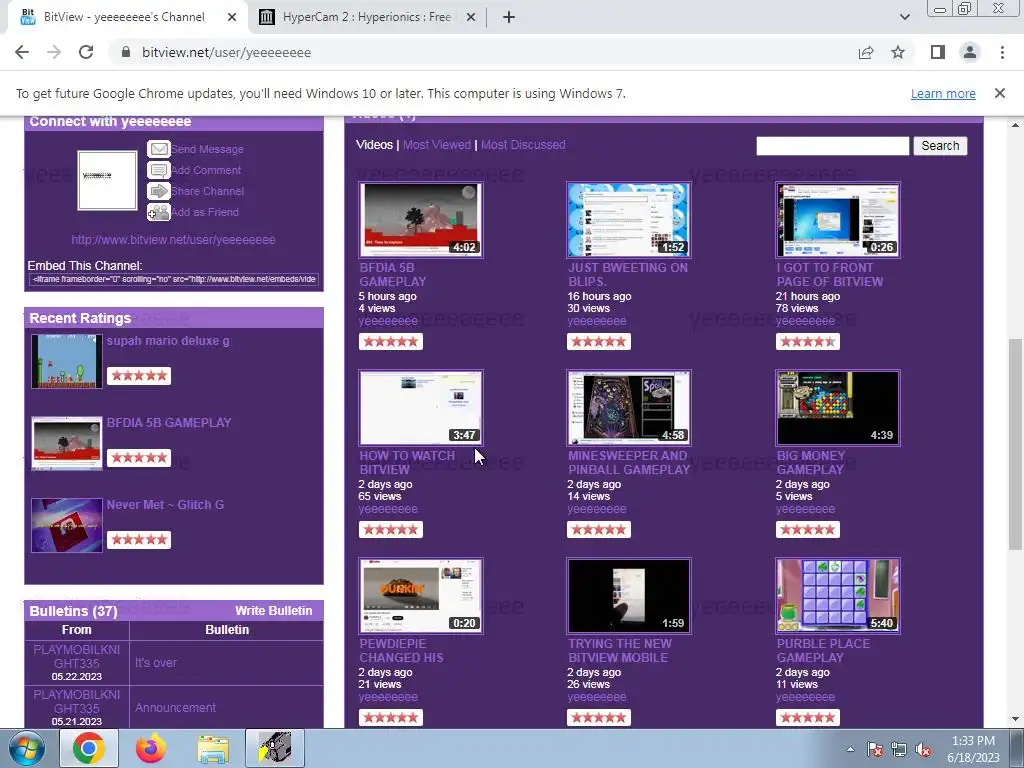Switch to the HyperCam 2 tab

366,17
